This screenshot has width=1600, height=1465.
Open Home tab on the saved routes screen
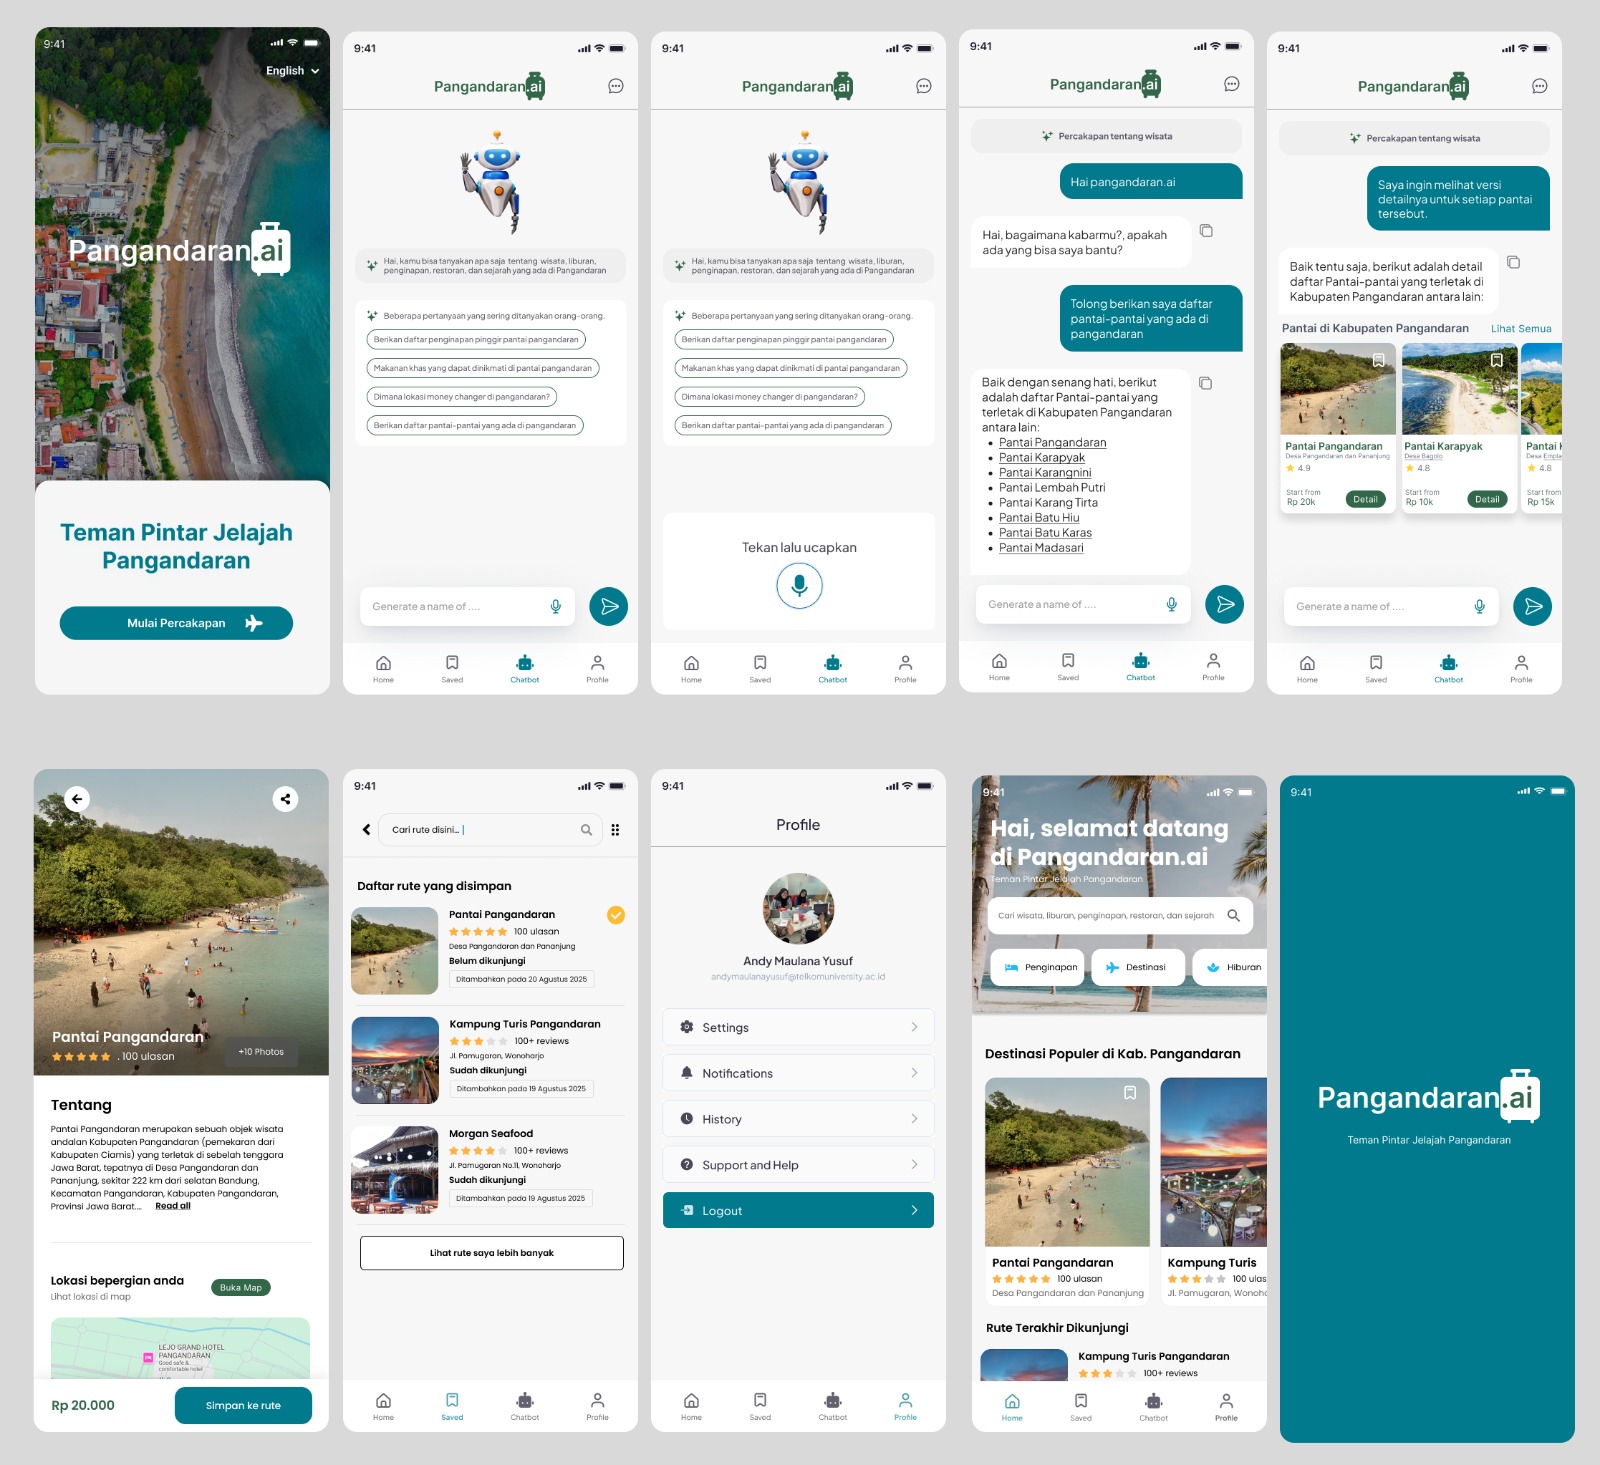tap(383, 1406)
